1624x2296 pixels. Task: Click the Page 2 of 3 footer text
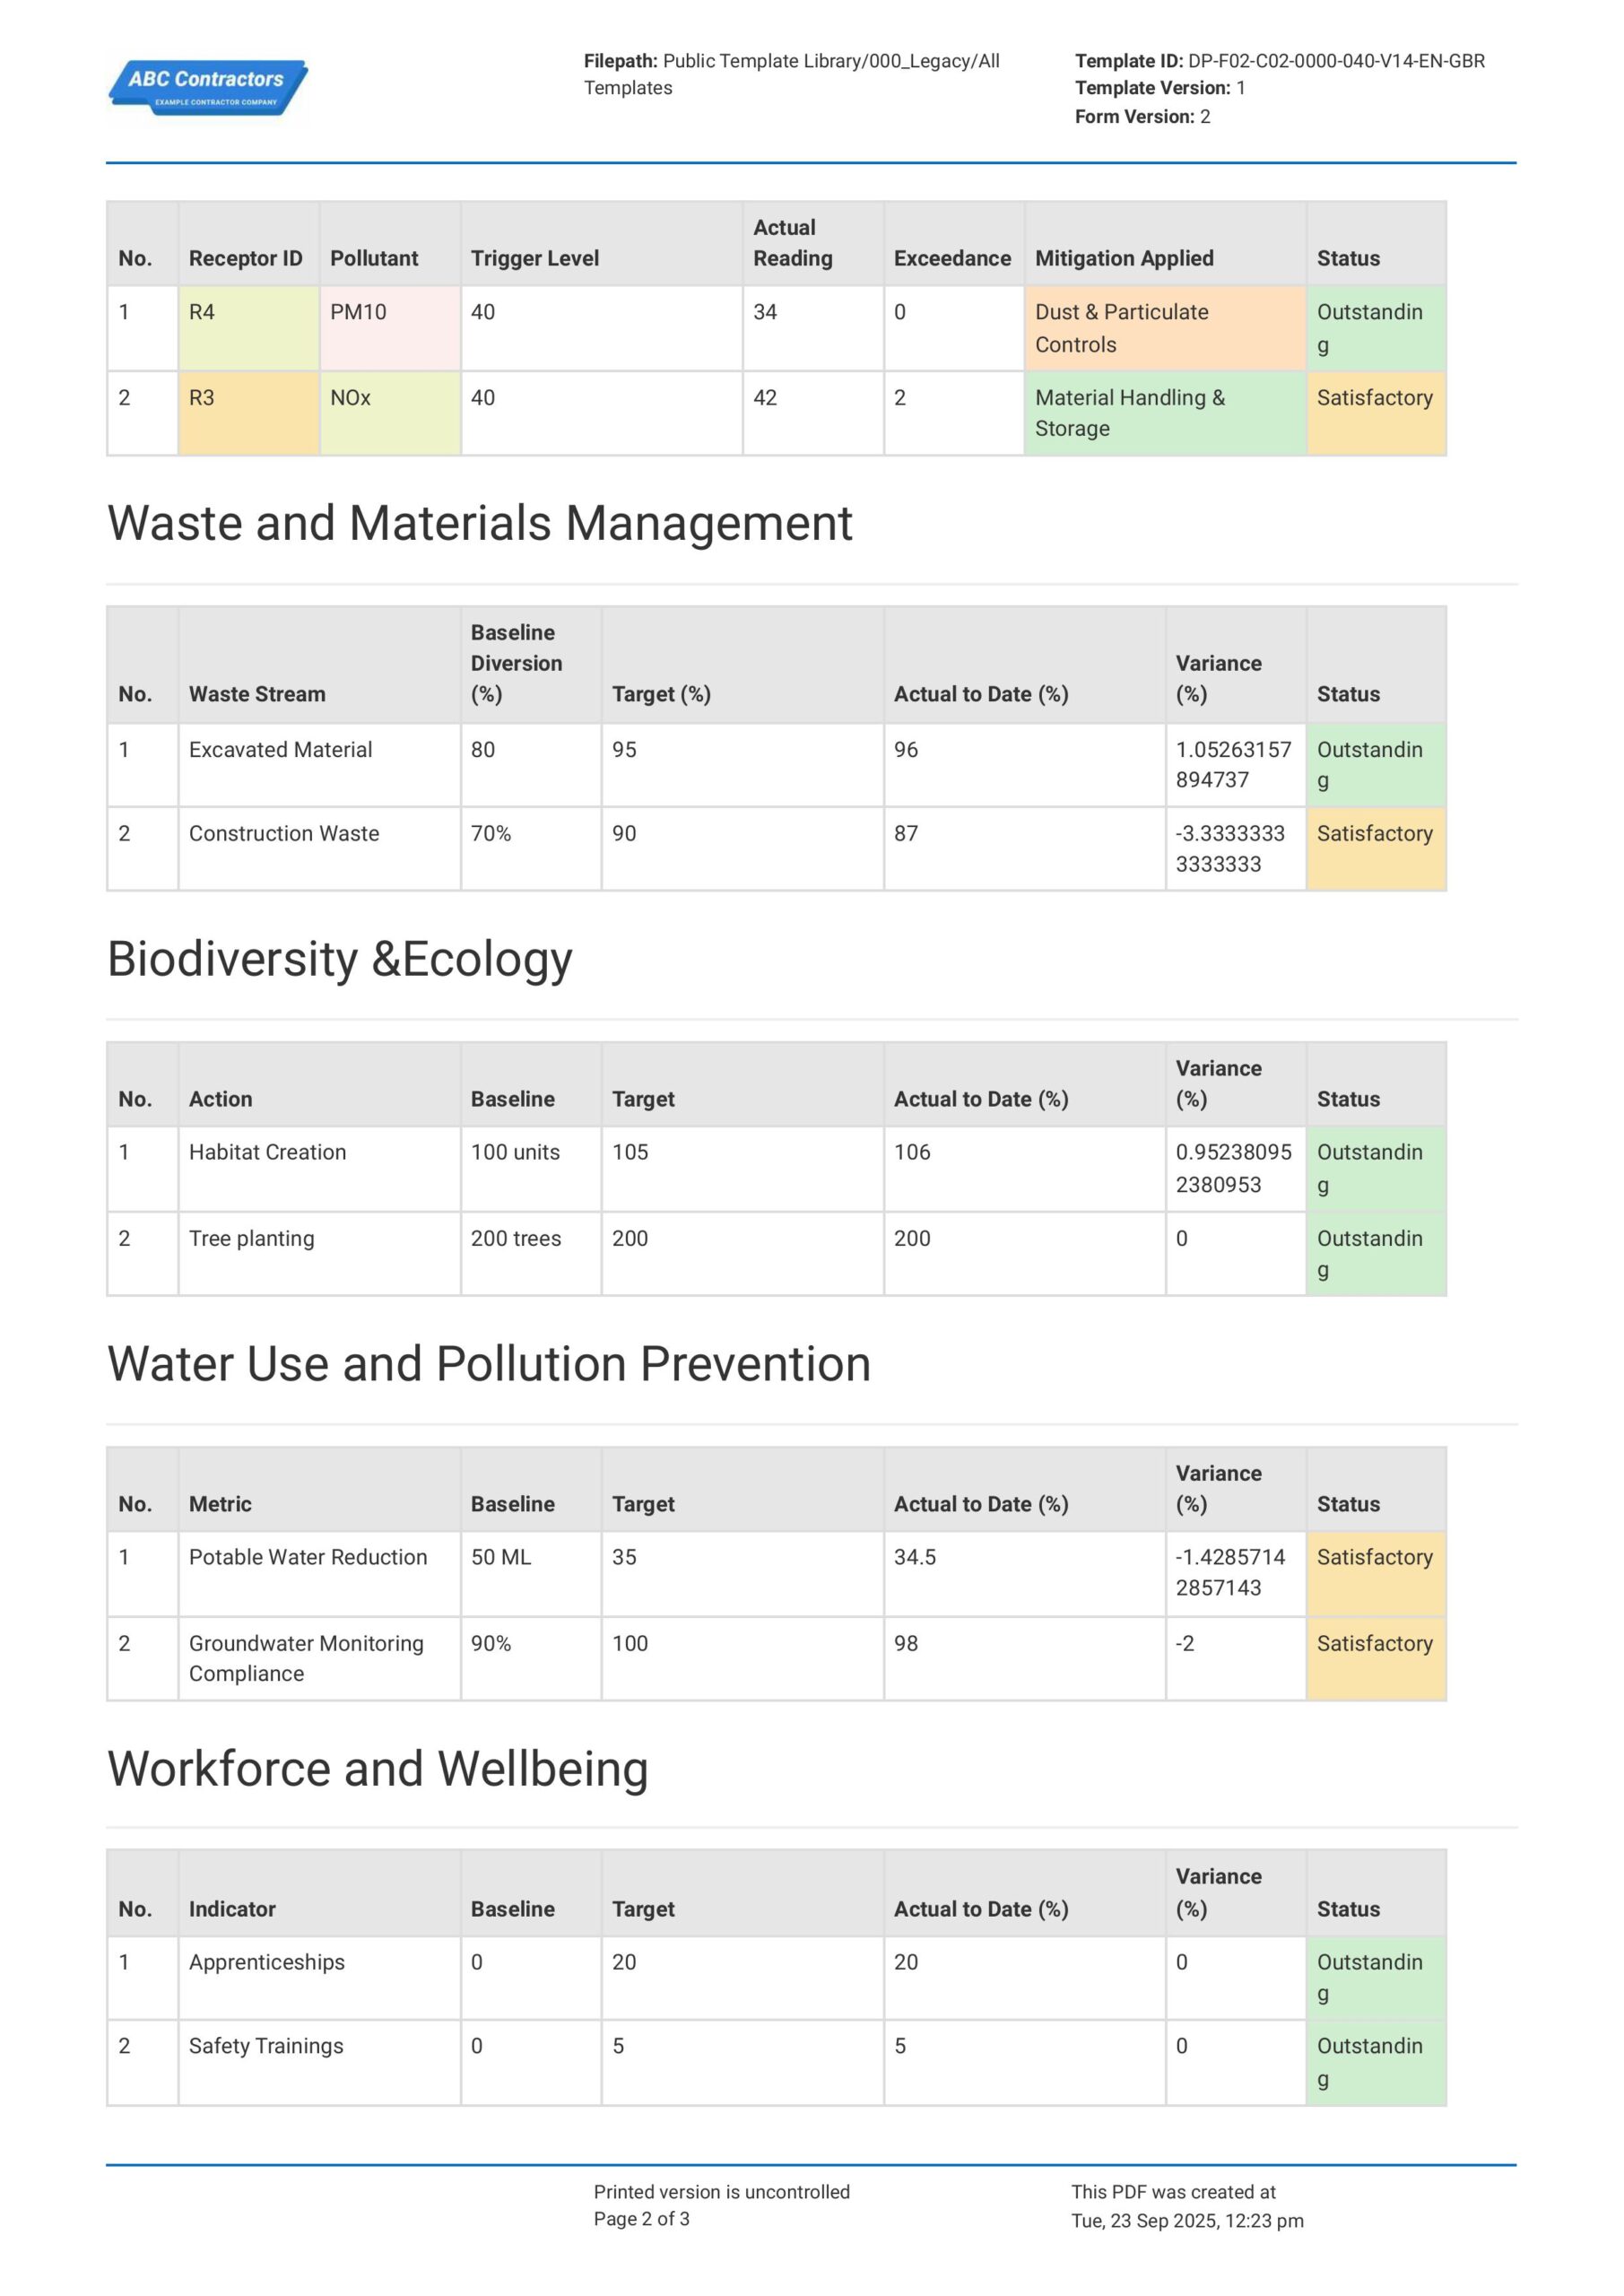click(x=641, y=2219)
